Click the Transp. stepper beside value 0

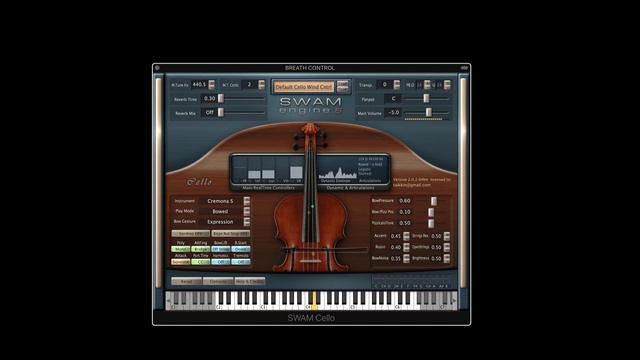coord(397,85)
